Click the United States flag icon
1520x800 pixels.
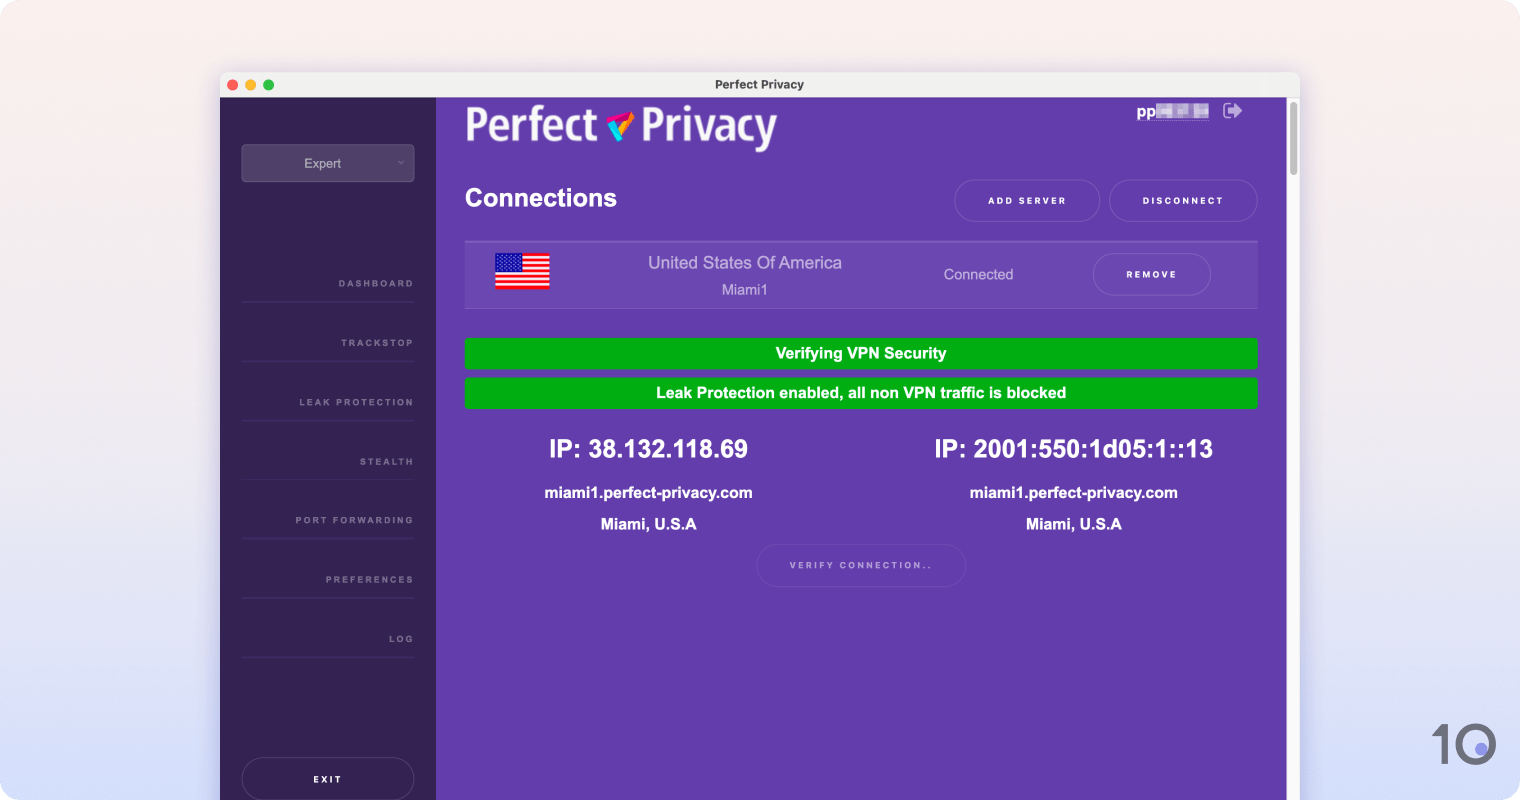(521, 272)
